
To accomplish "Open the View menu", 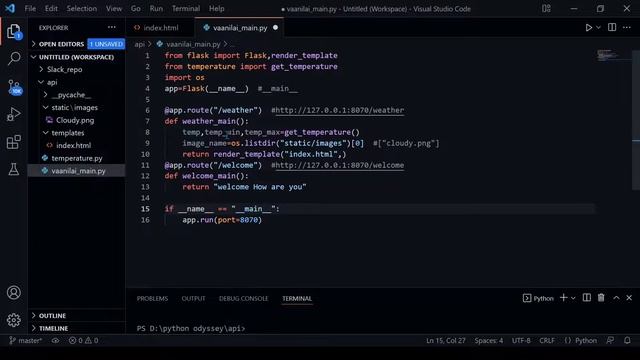I will [114, 9].
